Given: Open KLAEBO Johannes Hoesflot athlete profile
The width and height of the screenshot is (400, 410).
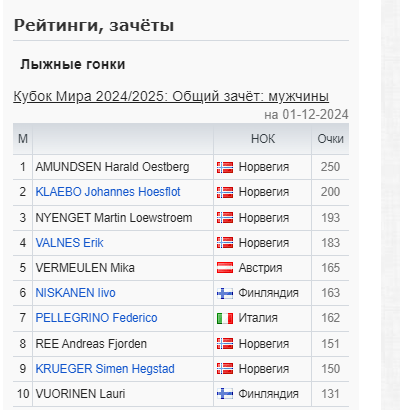Looking at the screenshot, I should coord(108,192).
